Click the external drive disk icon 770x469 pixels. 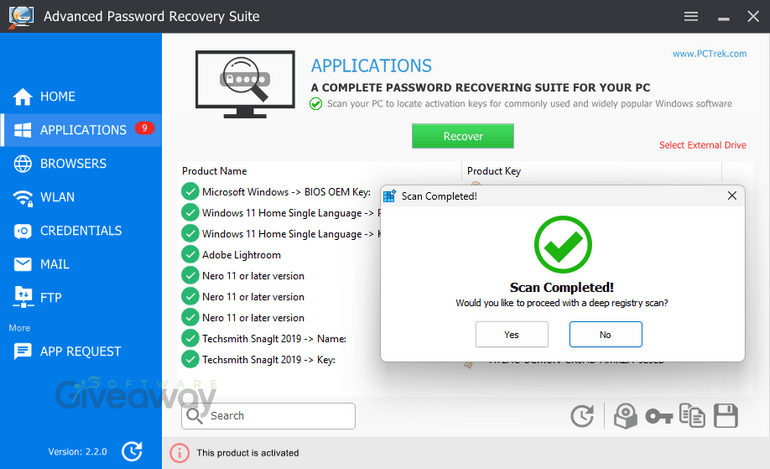click(626, 416)
